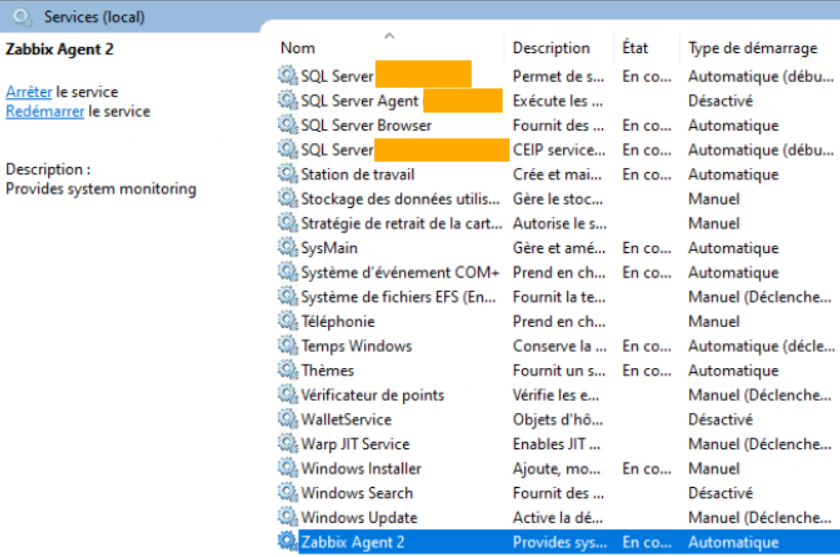Select Système de fichiers EFS service
Screen dimensions: 840x557
(399, 297)
